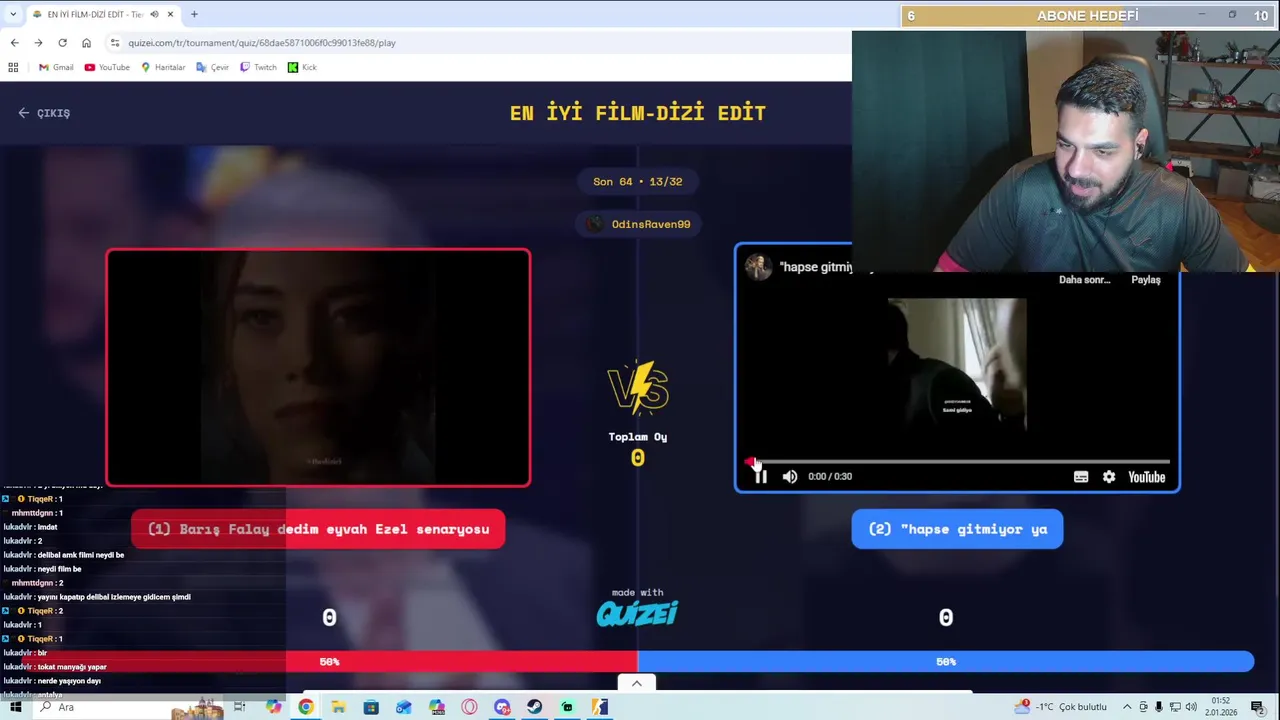Mute the tab via speaker icon
1280x720 pixels.
click(154, 14)
